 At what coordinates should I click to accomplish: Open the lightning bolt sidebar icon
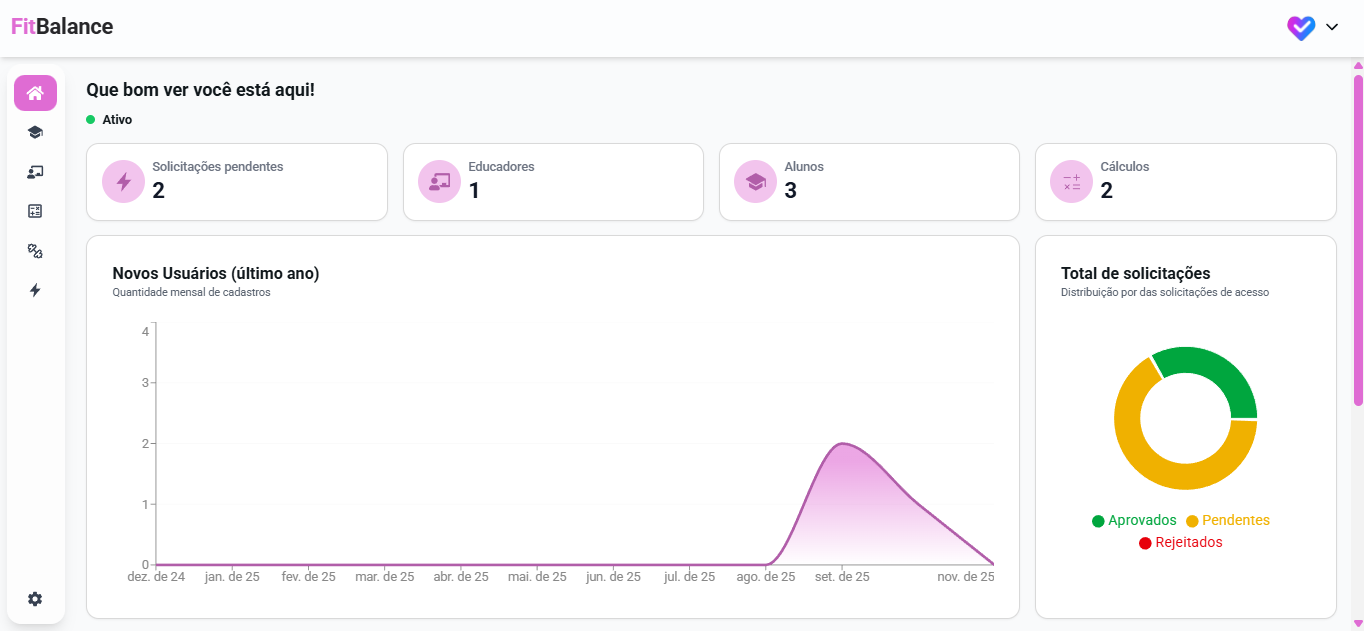(35, 290)
